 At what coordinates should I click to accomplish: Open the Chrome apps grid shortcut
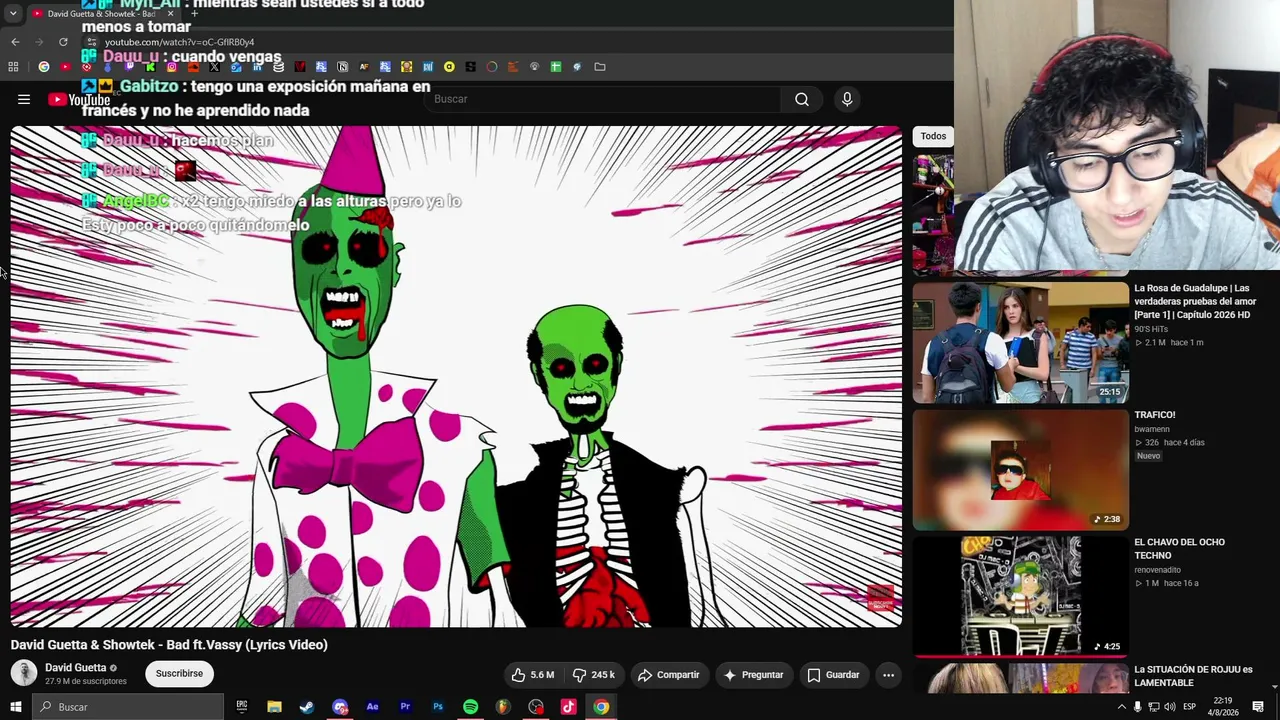coord(13,67)
